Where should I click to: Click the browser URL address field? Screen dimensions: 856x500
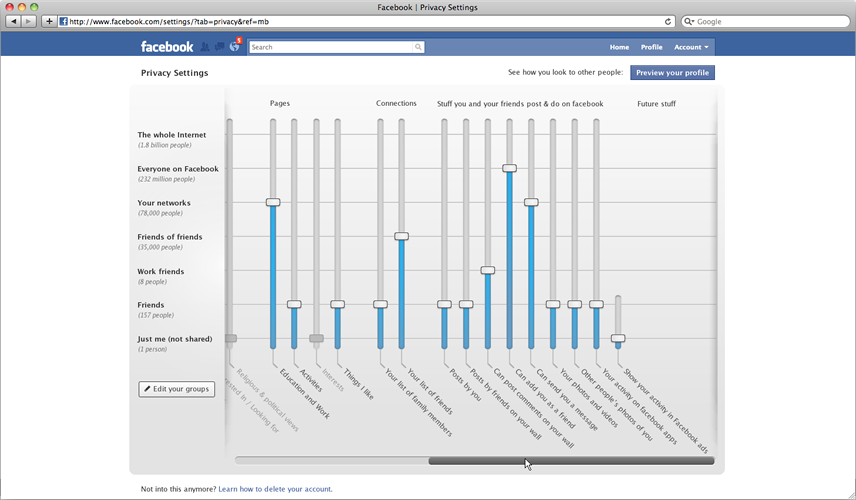[366, 21]
